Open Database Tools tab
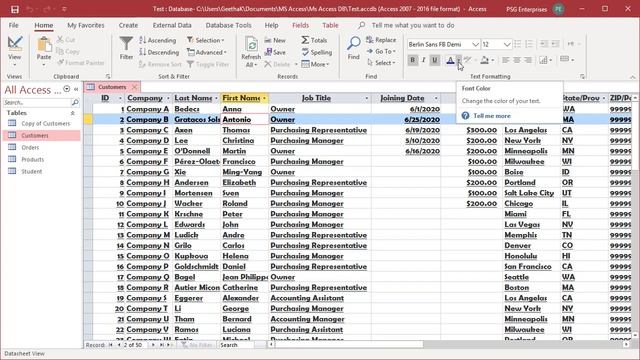 click(228, 25)
